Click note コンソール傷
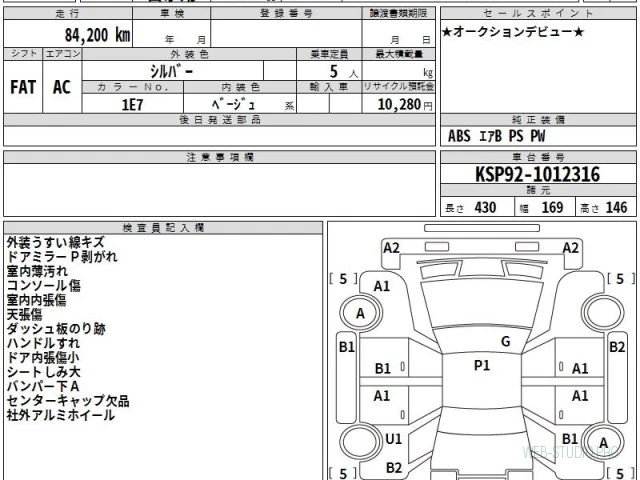The image size is (640, 480). [44, 285]
